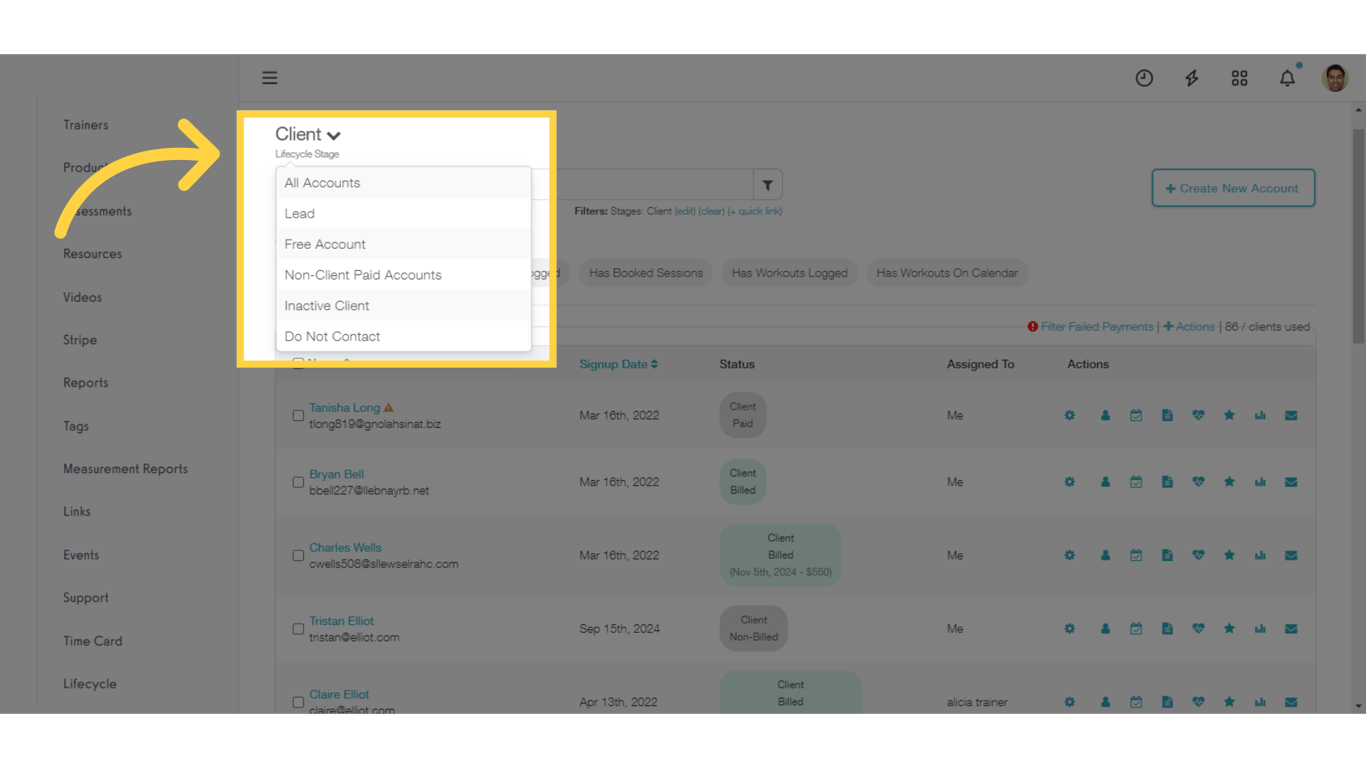Image resolution: width=1366 pixels, height=768 pixels.
Task: Send email via envelope icon for Charles Wells
Action: (1291, 555)
